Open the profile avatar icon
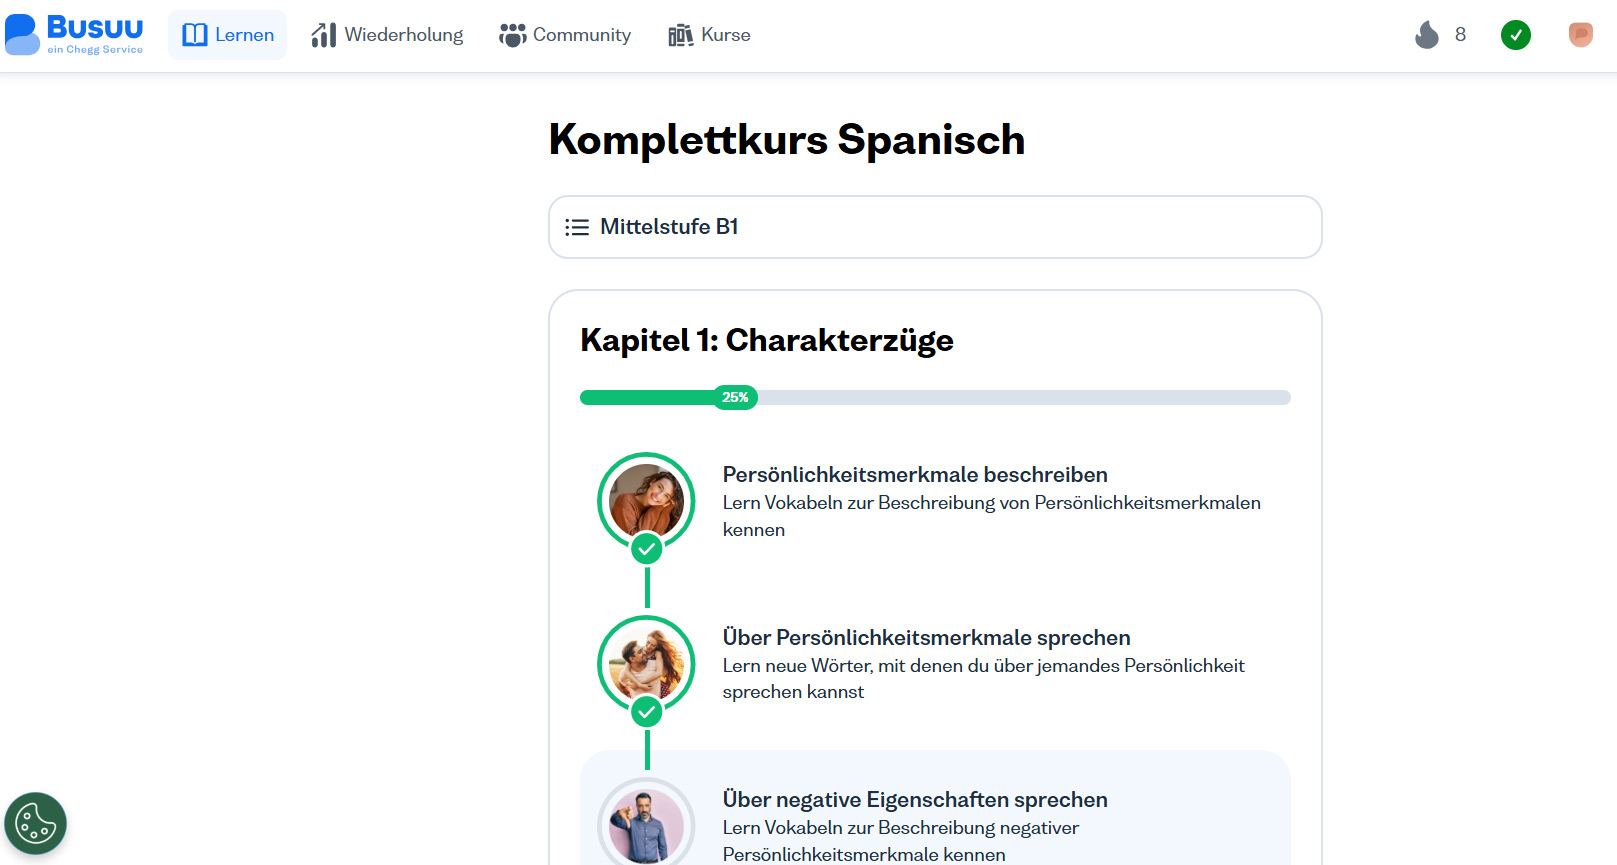Image resolution: width=1617 pixels, height=865 pixels. click(1581, 35)
